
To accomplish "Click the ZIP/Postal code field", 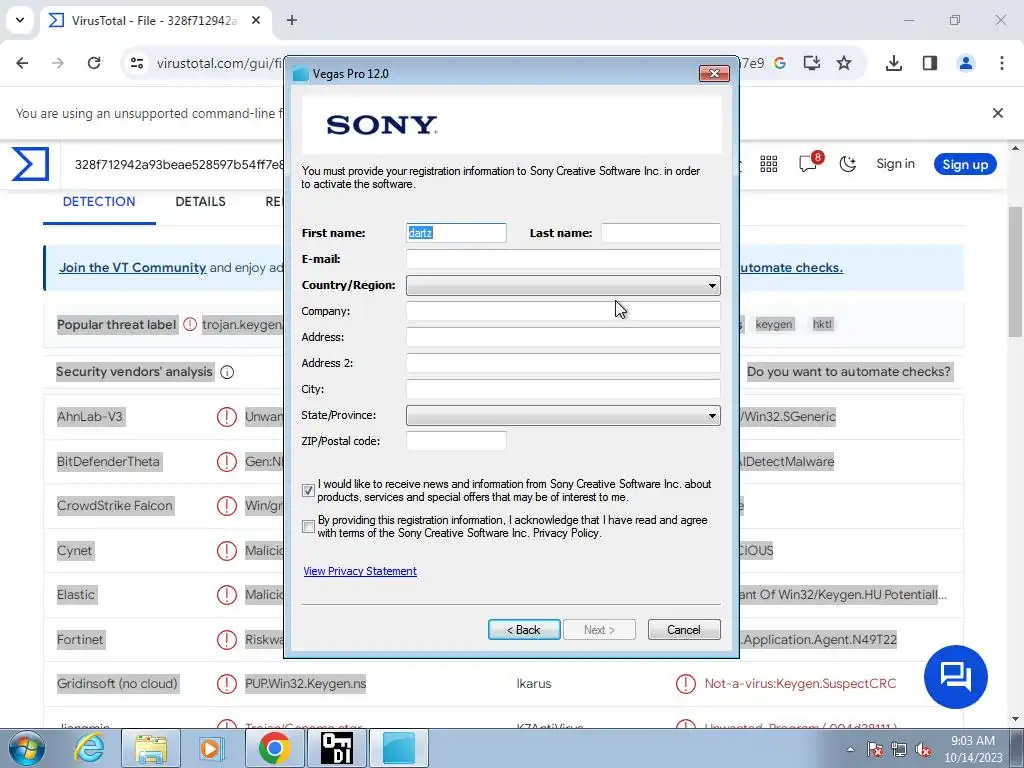I will [456, 441].
